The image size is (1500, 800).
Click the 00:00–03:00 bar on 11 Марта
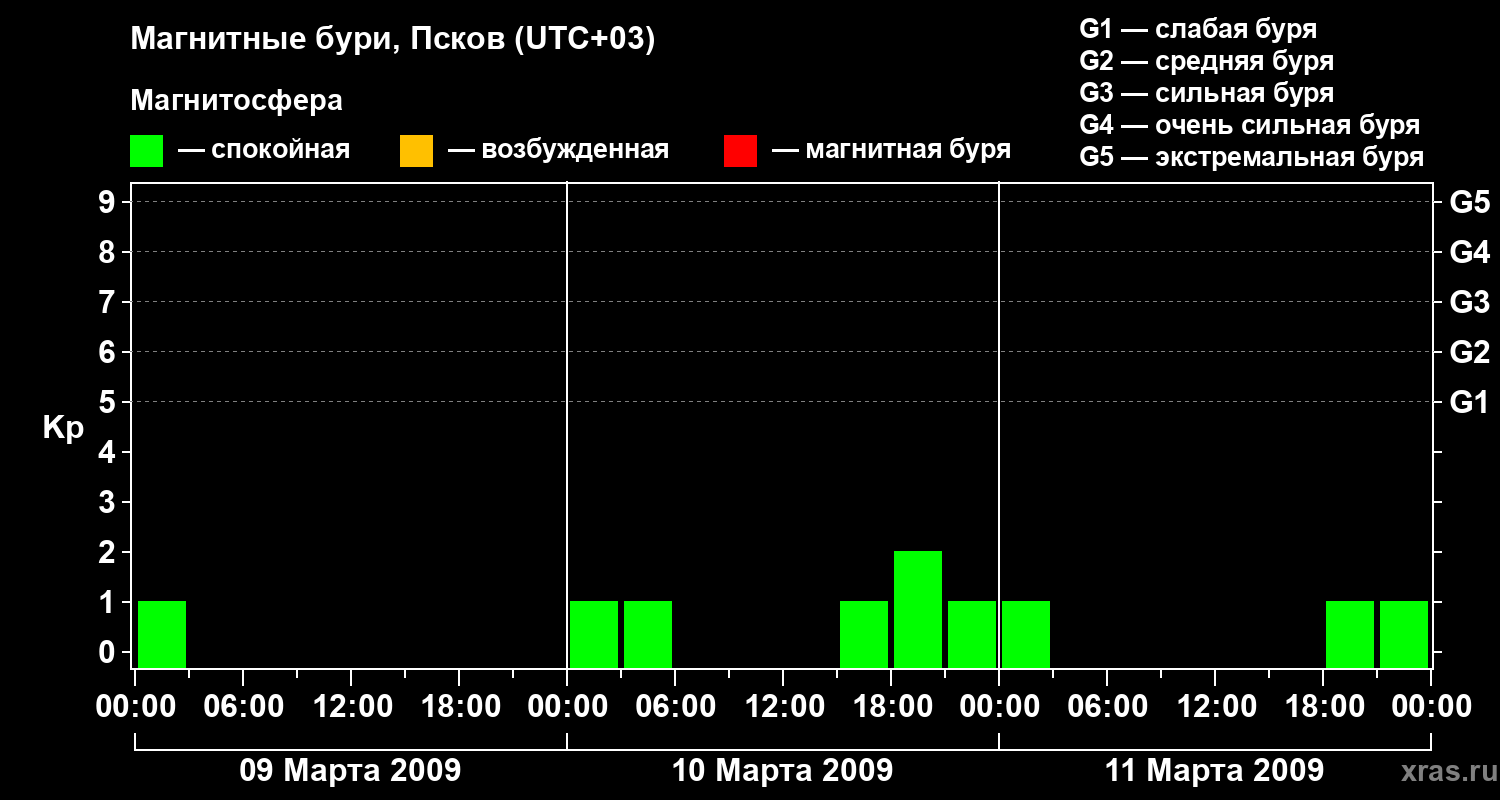(x=1026, y=634)
